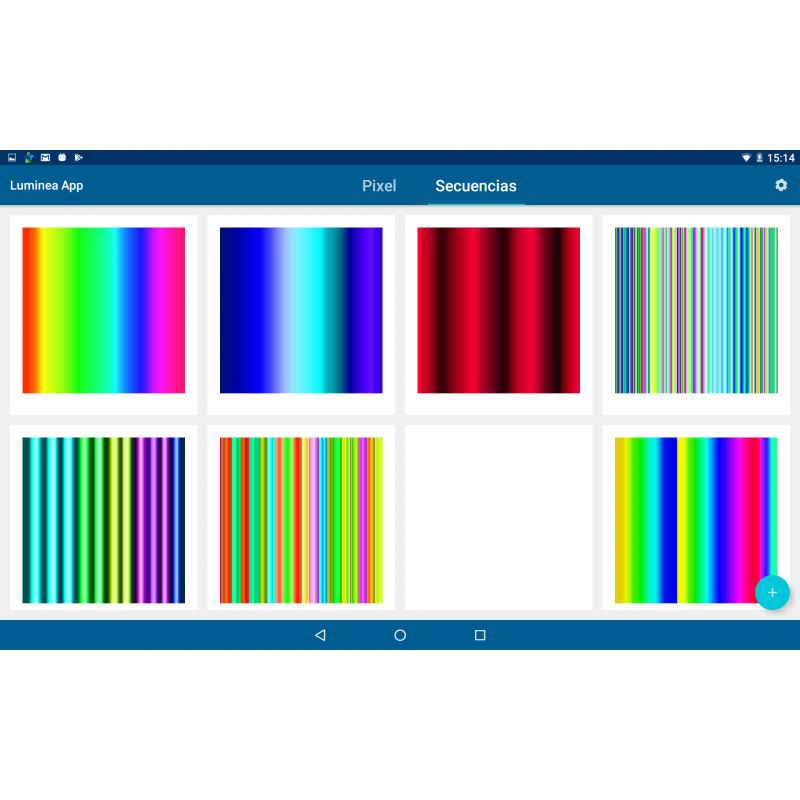The height and width of the screenshot is (800, 800).
Task: Tap the add sequence plus button
Action: (771, 592)
